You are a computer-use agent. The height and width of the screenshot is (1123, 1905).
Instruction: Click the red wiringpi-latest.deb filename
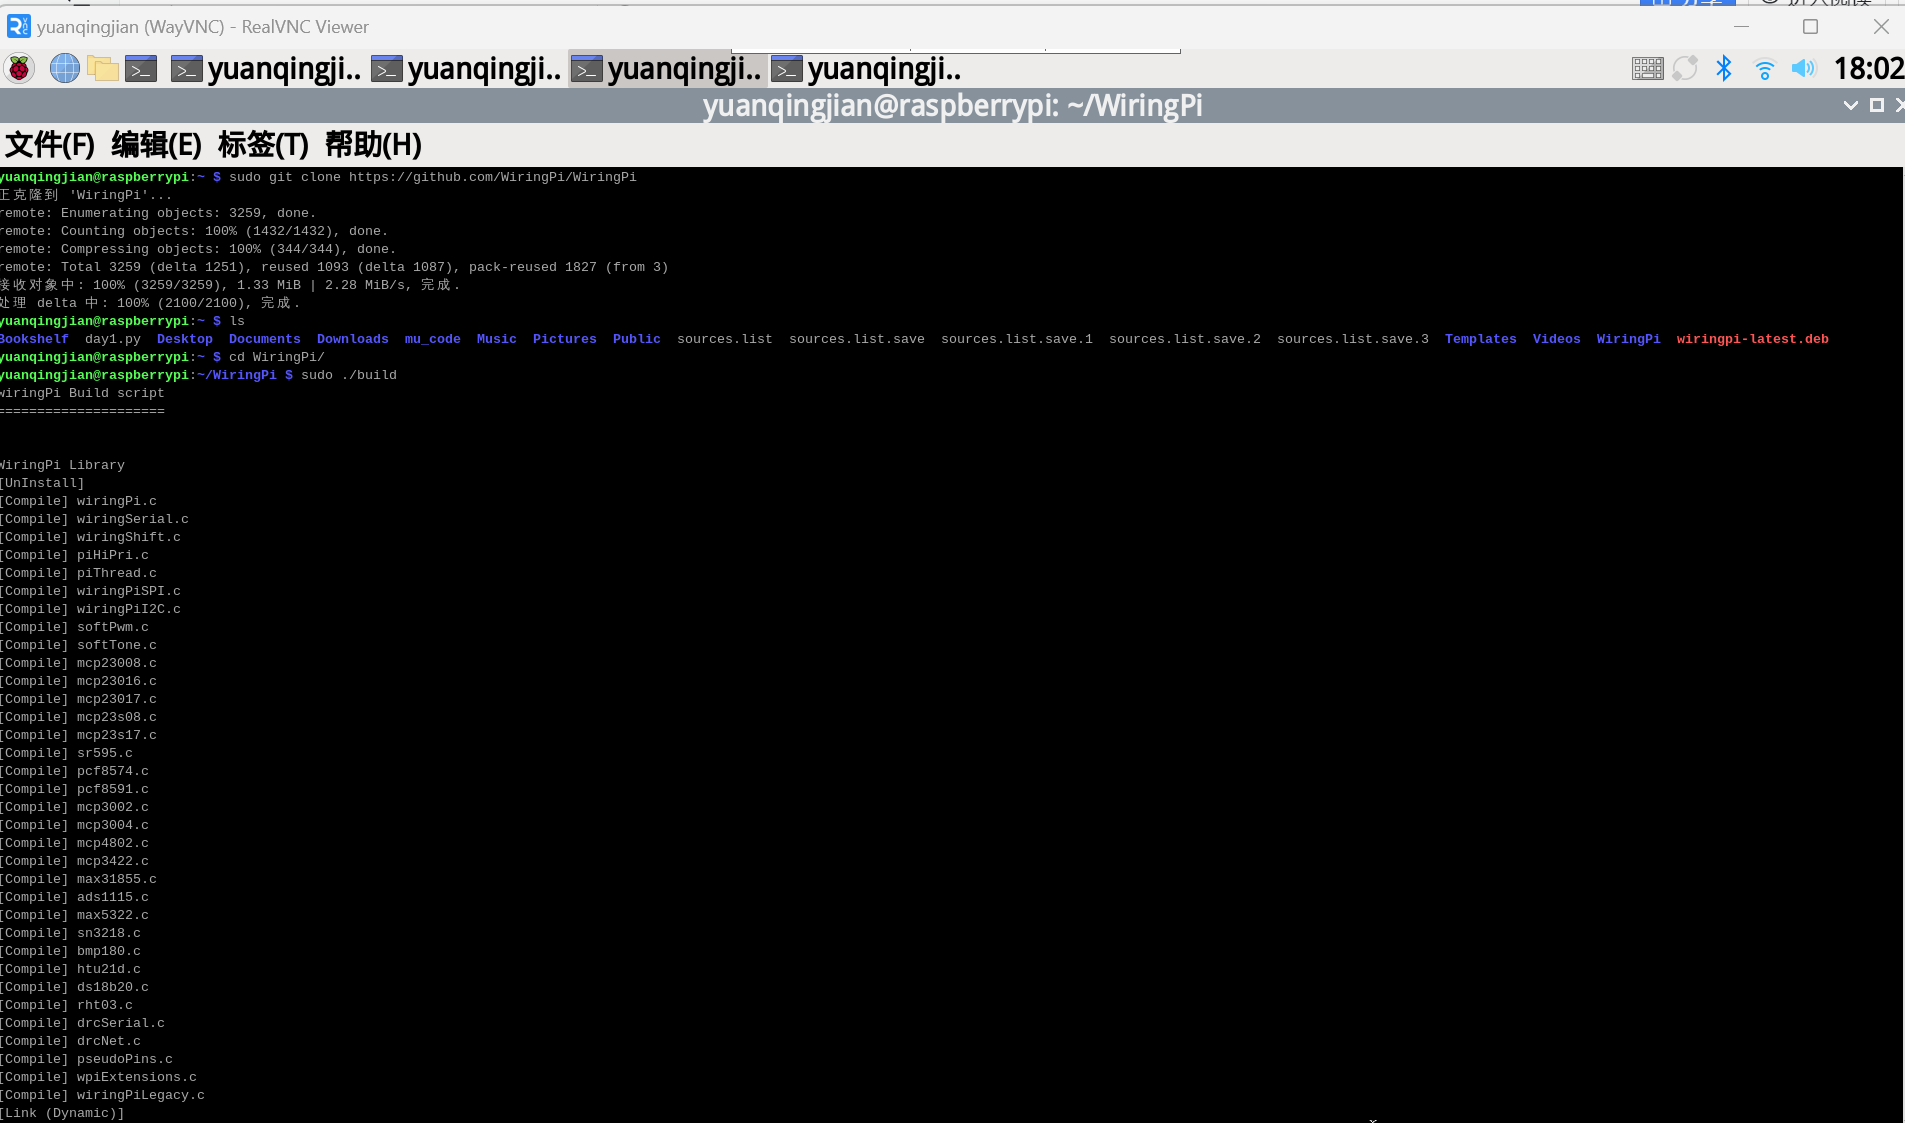point(1753,339)
